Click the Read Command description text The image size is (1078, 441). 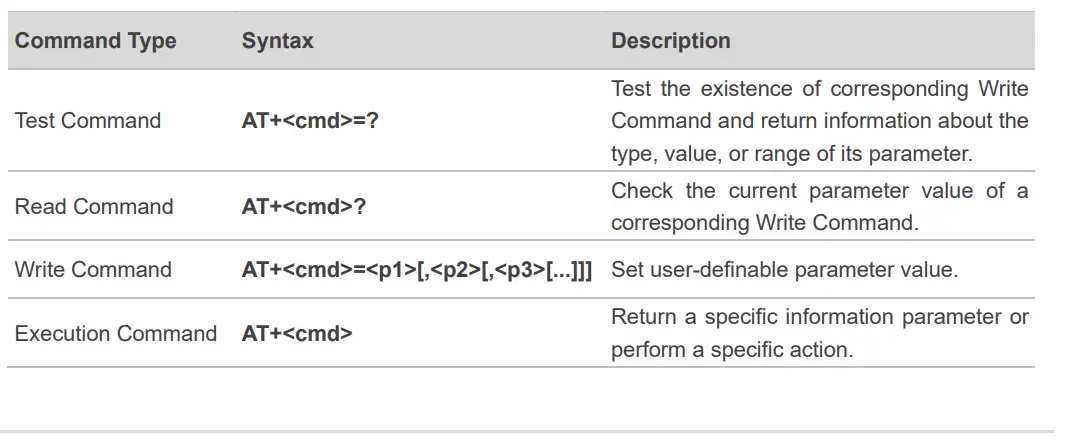click(819, 207)
